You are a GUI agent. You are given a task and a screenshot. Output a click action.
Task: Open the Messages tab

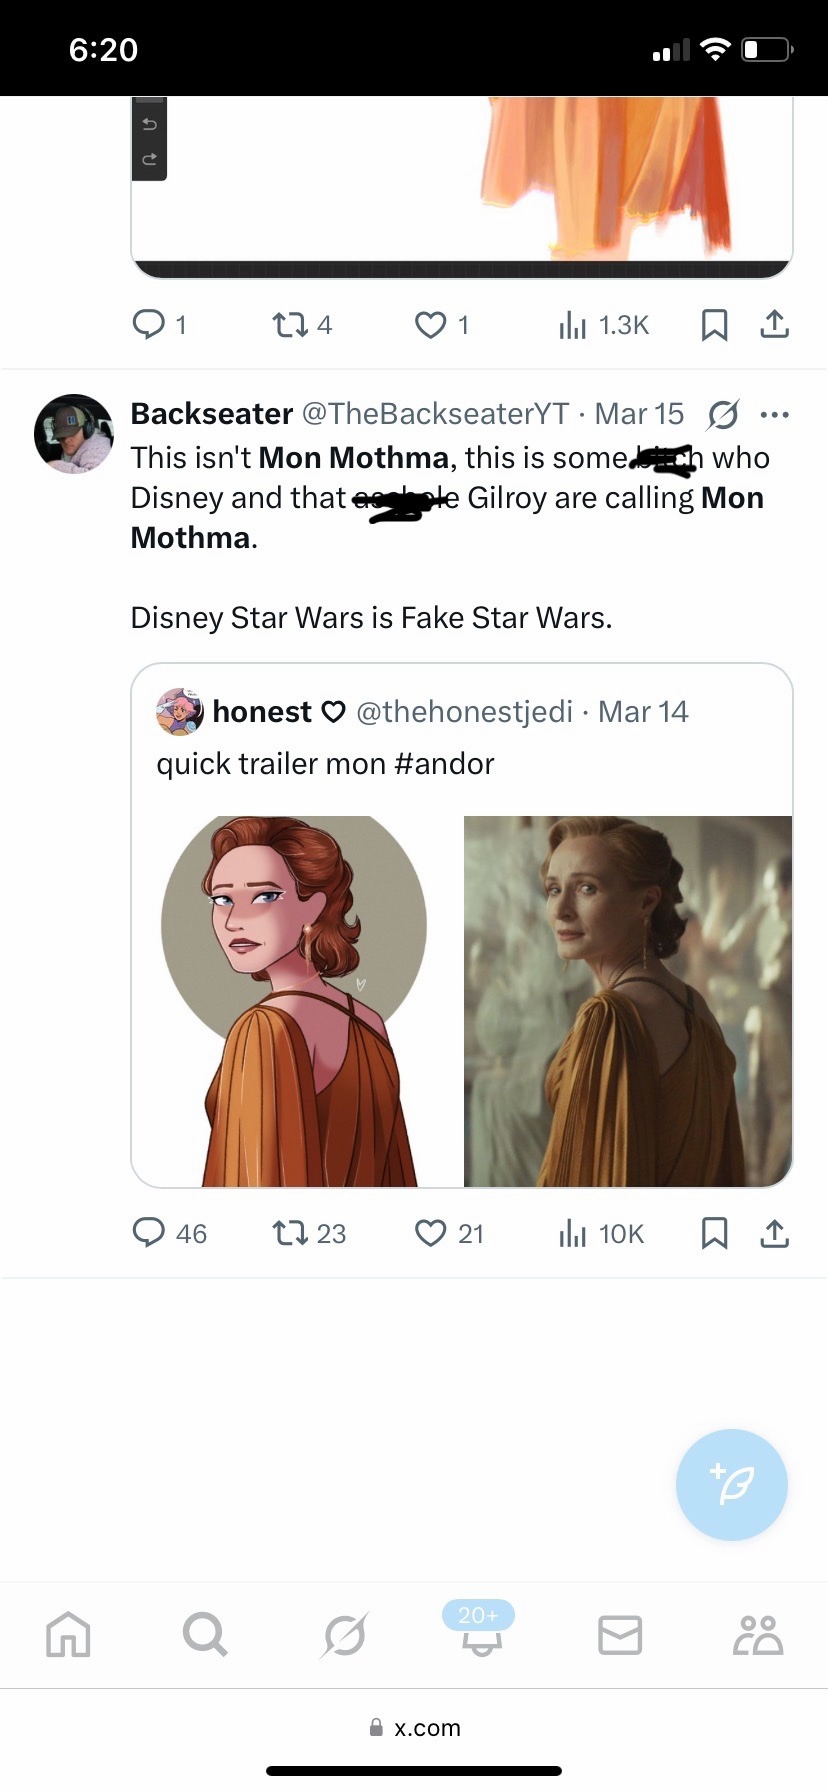tap(619, 1635)
